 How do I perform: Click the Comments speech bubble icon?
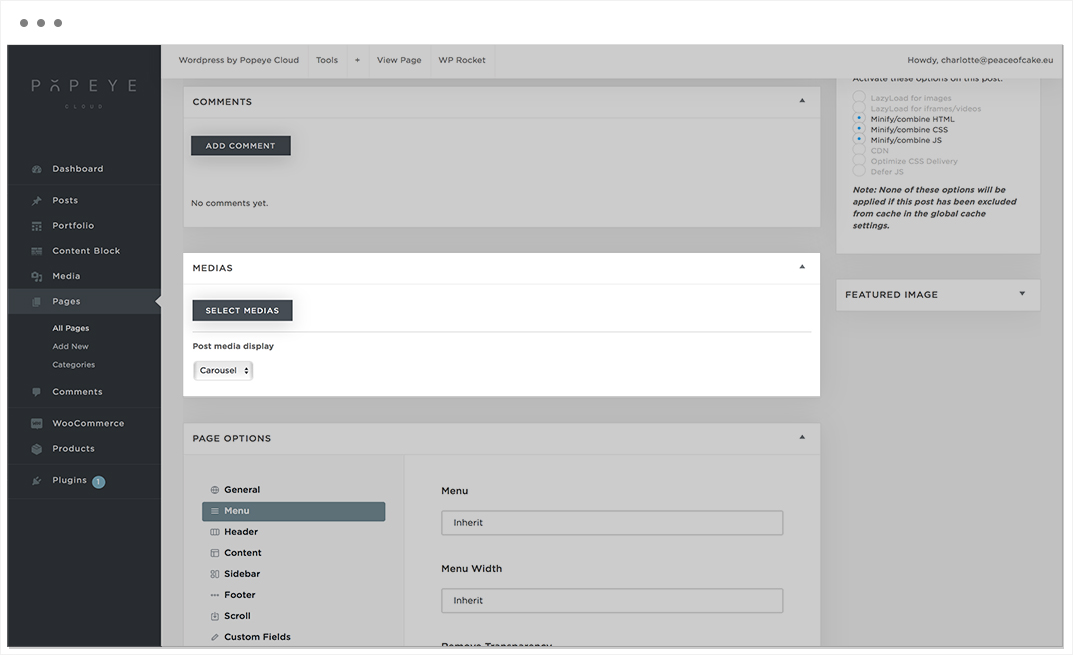[x=37, y=392]
